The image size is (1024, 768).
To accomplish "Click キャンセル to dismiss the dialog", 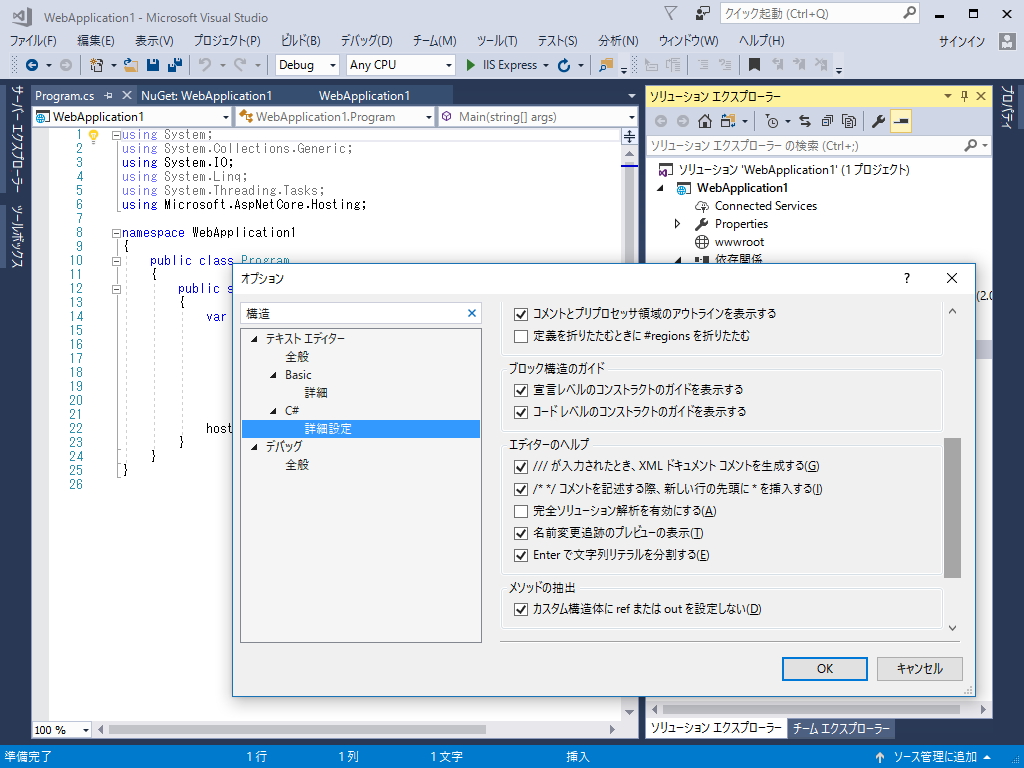I will [919, 668].
